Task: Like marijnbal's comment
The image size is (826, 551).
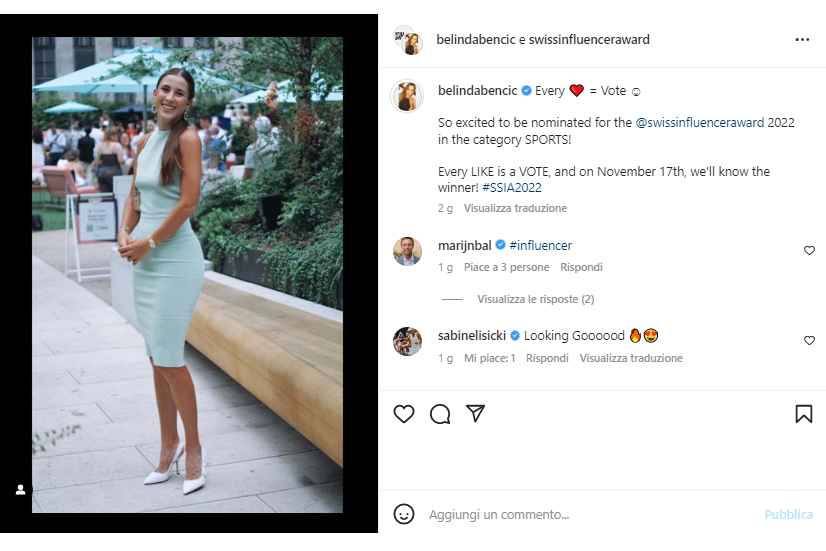Action: point(809,251)
